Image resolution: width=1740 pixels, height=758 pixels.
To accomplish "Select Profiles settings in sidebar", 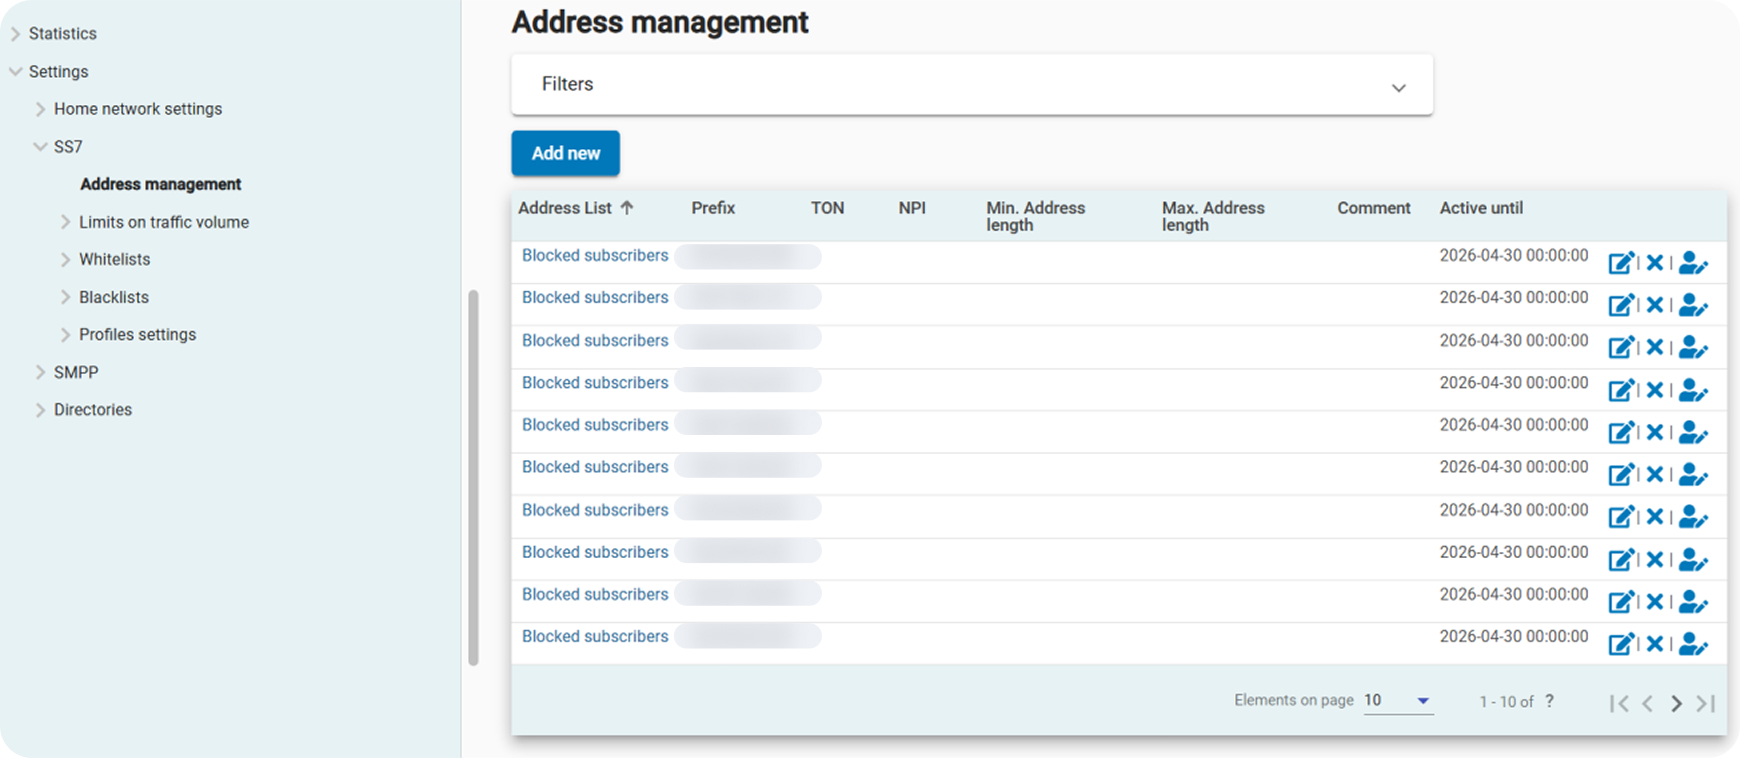I will [x=137, y=335].
